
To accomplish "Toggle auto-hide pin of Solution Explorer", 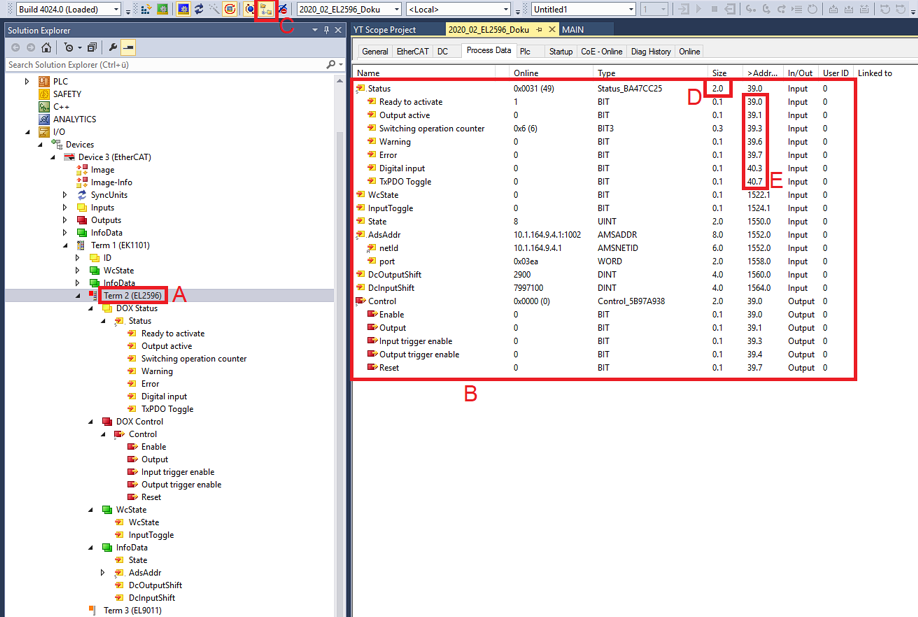I will pyautogui.click(x=326, y=30).
